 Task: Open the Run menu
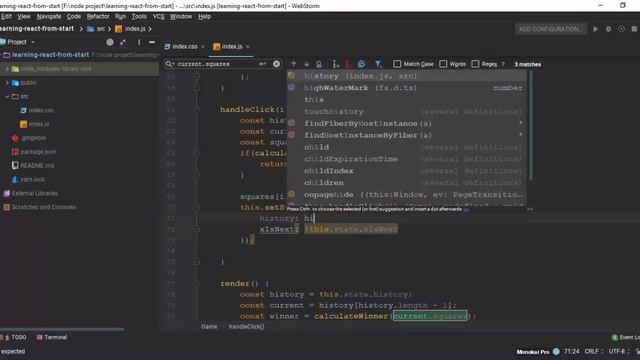tap(120, 17)
